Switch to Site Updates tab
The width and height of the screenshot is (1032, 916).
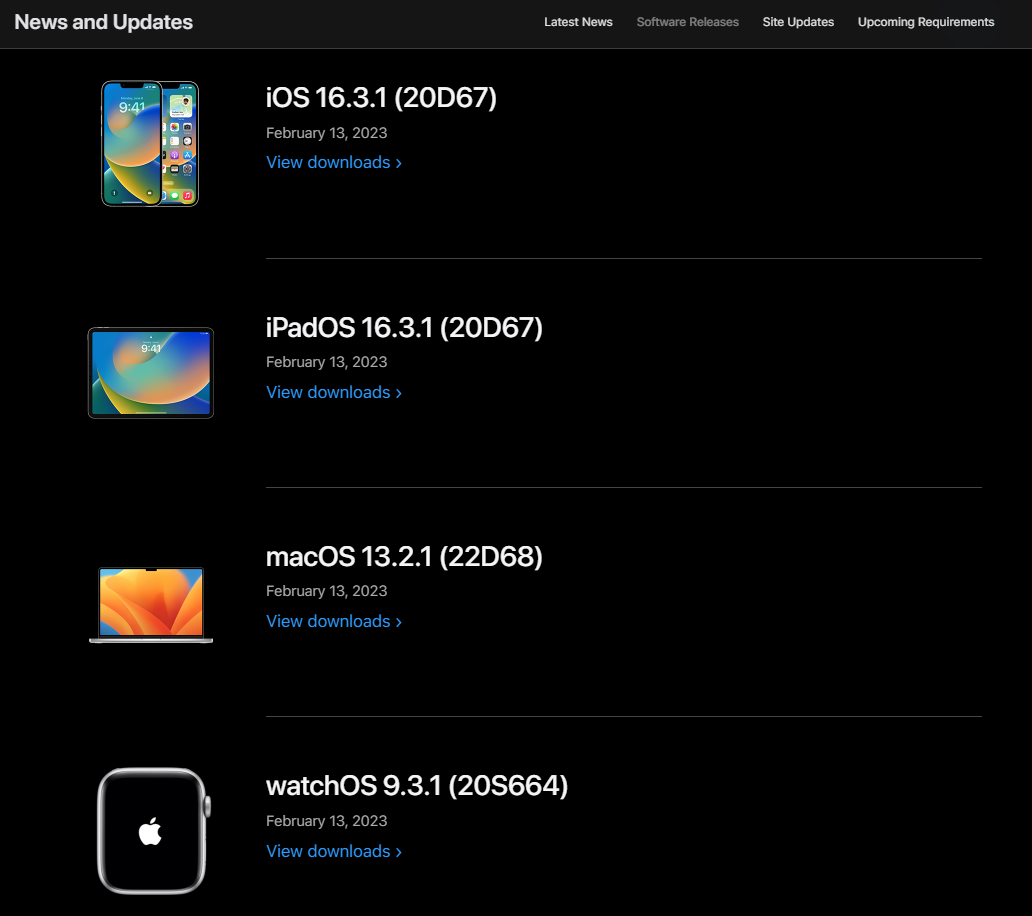[x=798, y=22]
